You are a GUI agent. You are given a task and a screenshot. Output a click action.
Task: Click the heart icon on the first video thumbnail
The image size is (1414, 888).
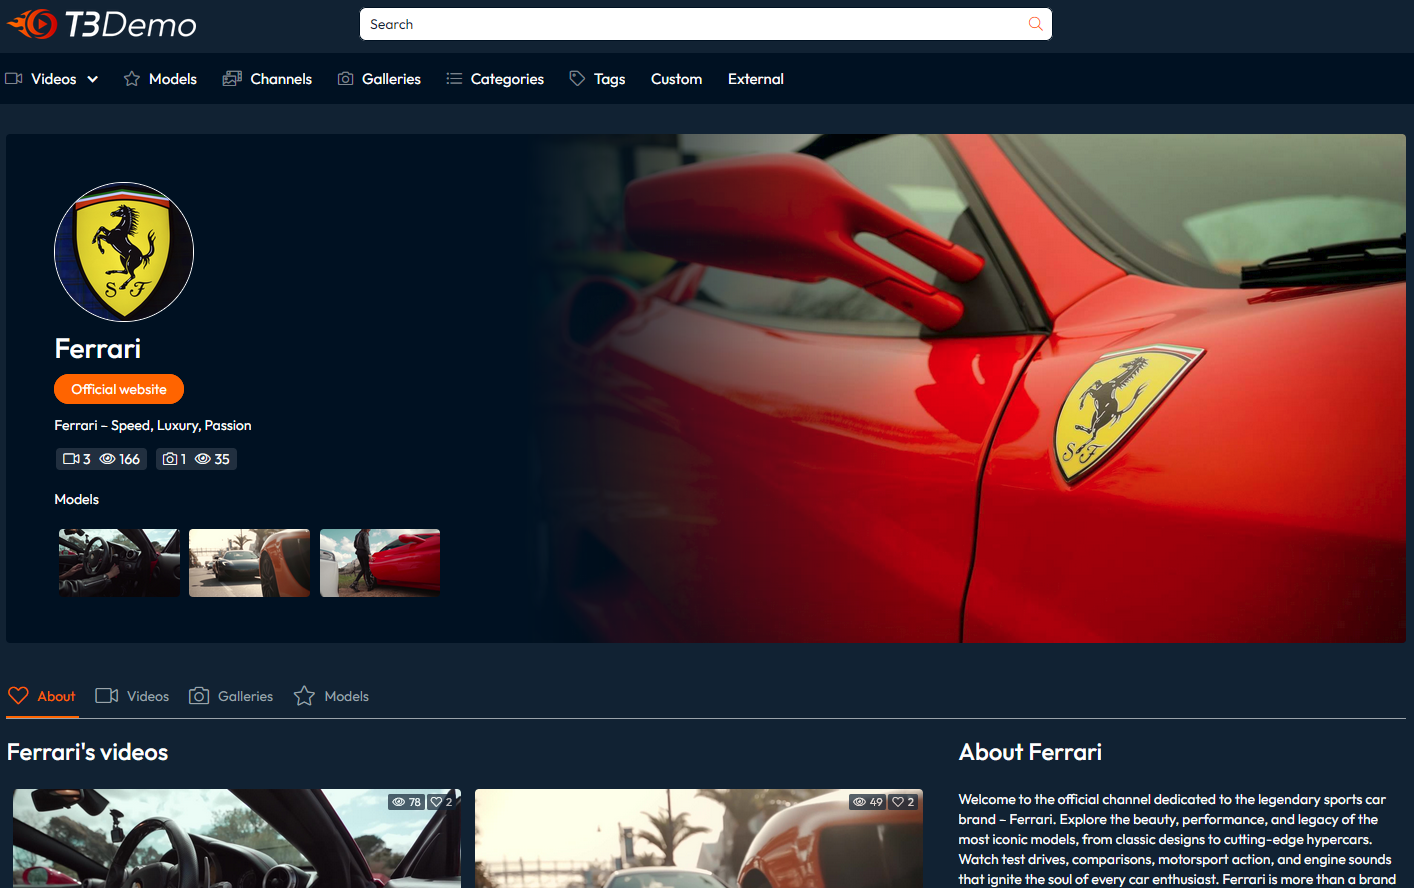[437, 801]
